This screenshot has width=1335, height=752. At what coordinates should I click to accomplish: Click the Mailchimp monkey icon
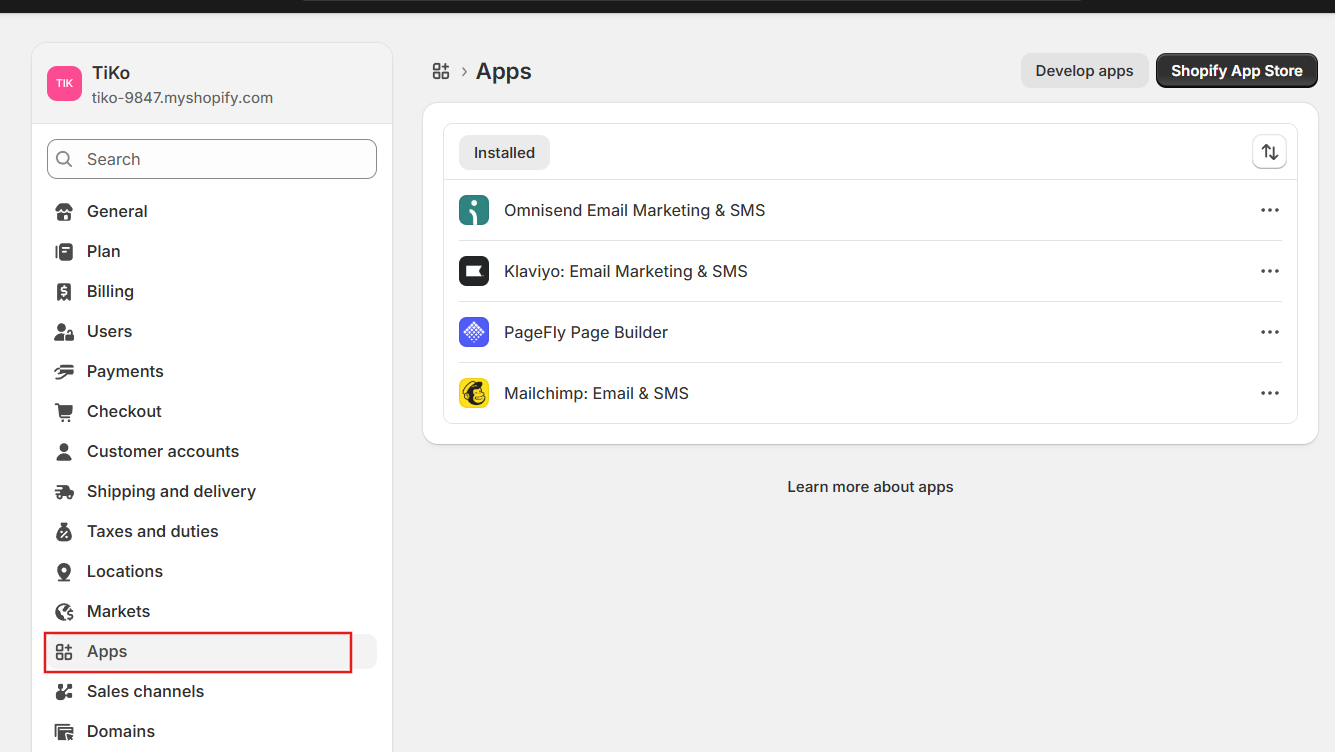474,393
